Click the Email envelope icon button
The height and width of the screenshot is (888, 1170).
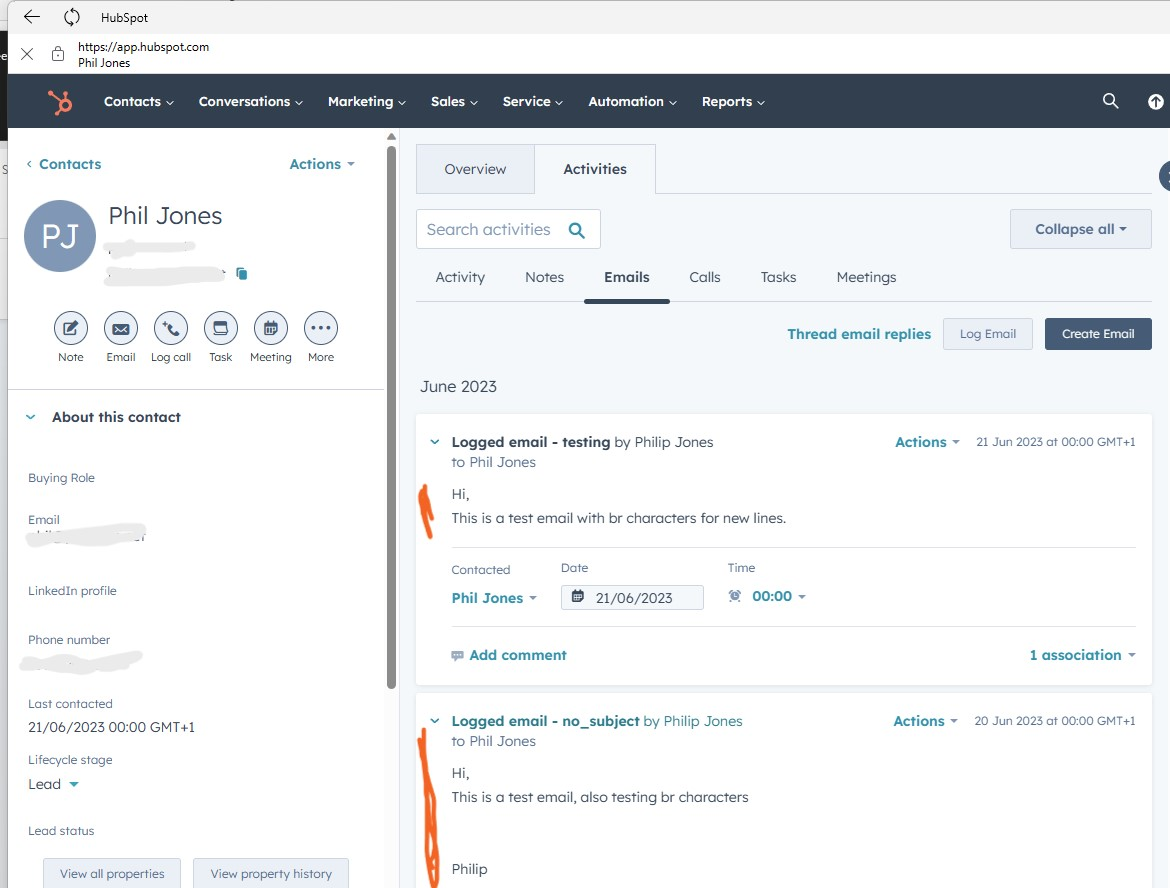coord(120,328)
